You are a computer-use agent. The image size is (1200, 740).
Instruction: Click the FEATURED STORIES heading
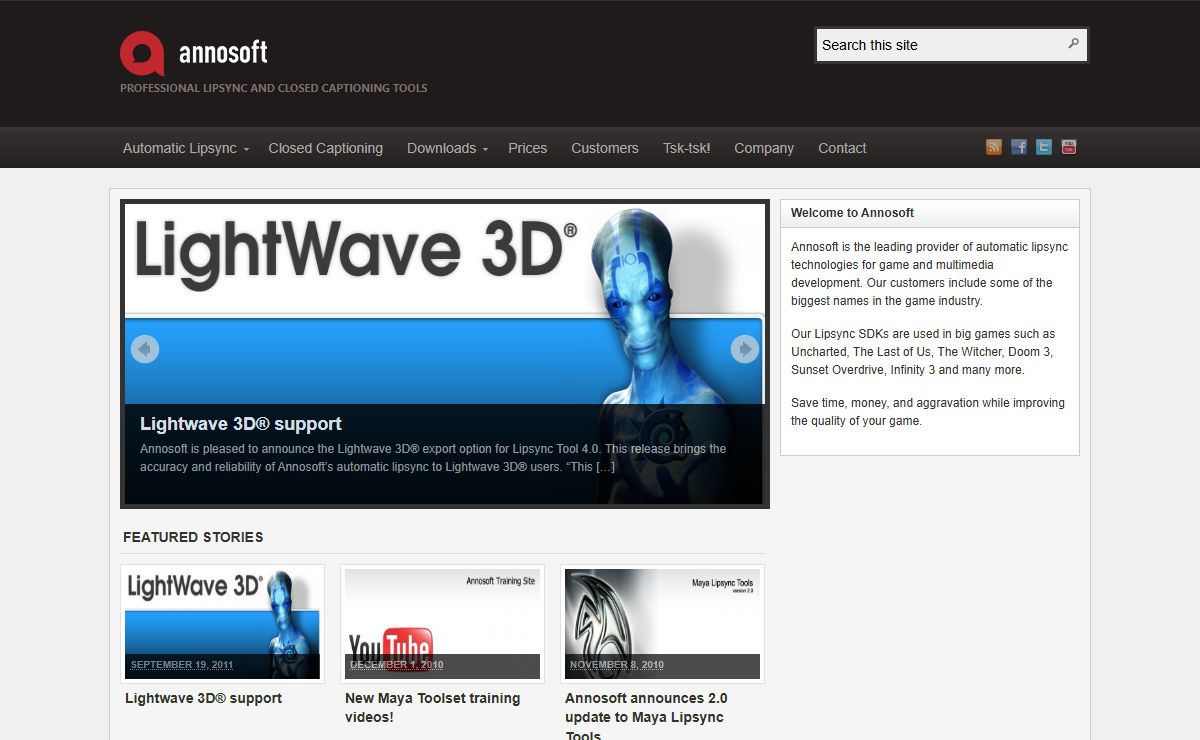coord(193,537)
